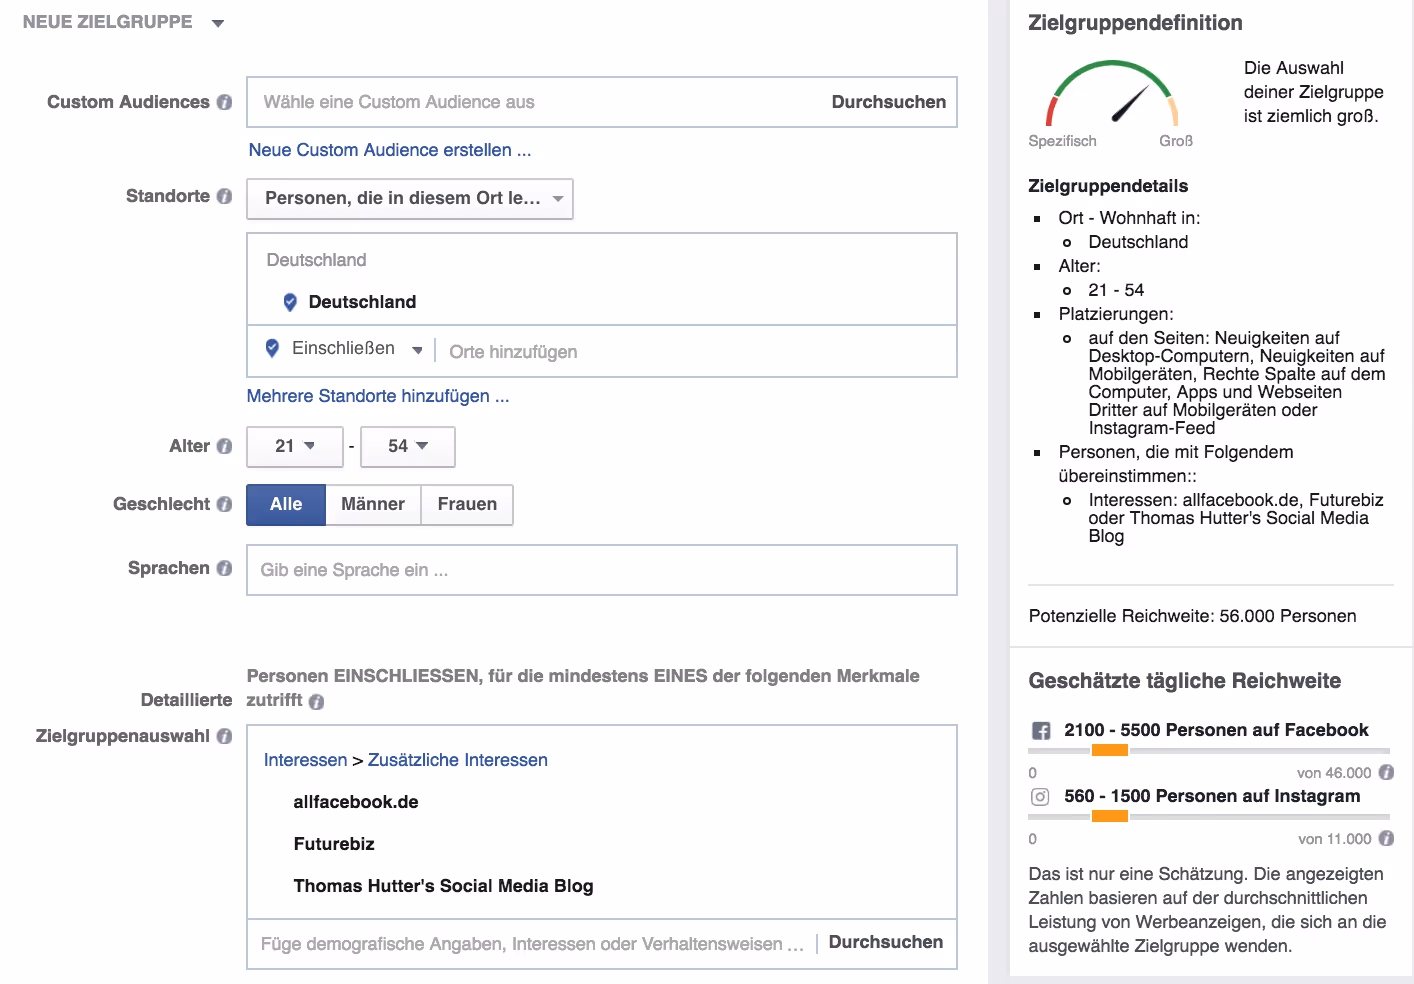Click 'Mehrere Standorte hinzufügen ...' link
Viewport: 1414px width, 984px height.
pos(378,396)
